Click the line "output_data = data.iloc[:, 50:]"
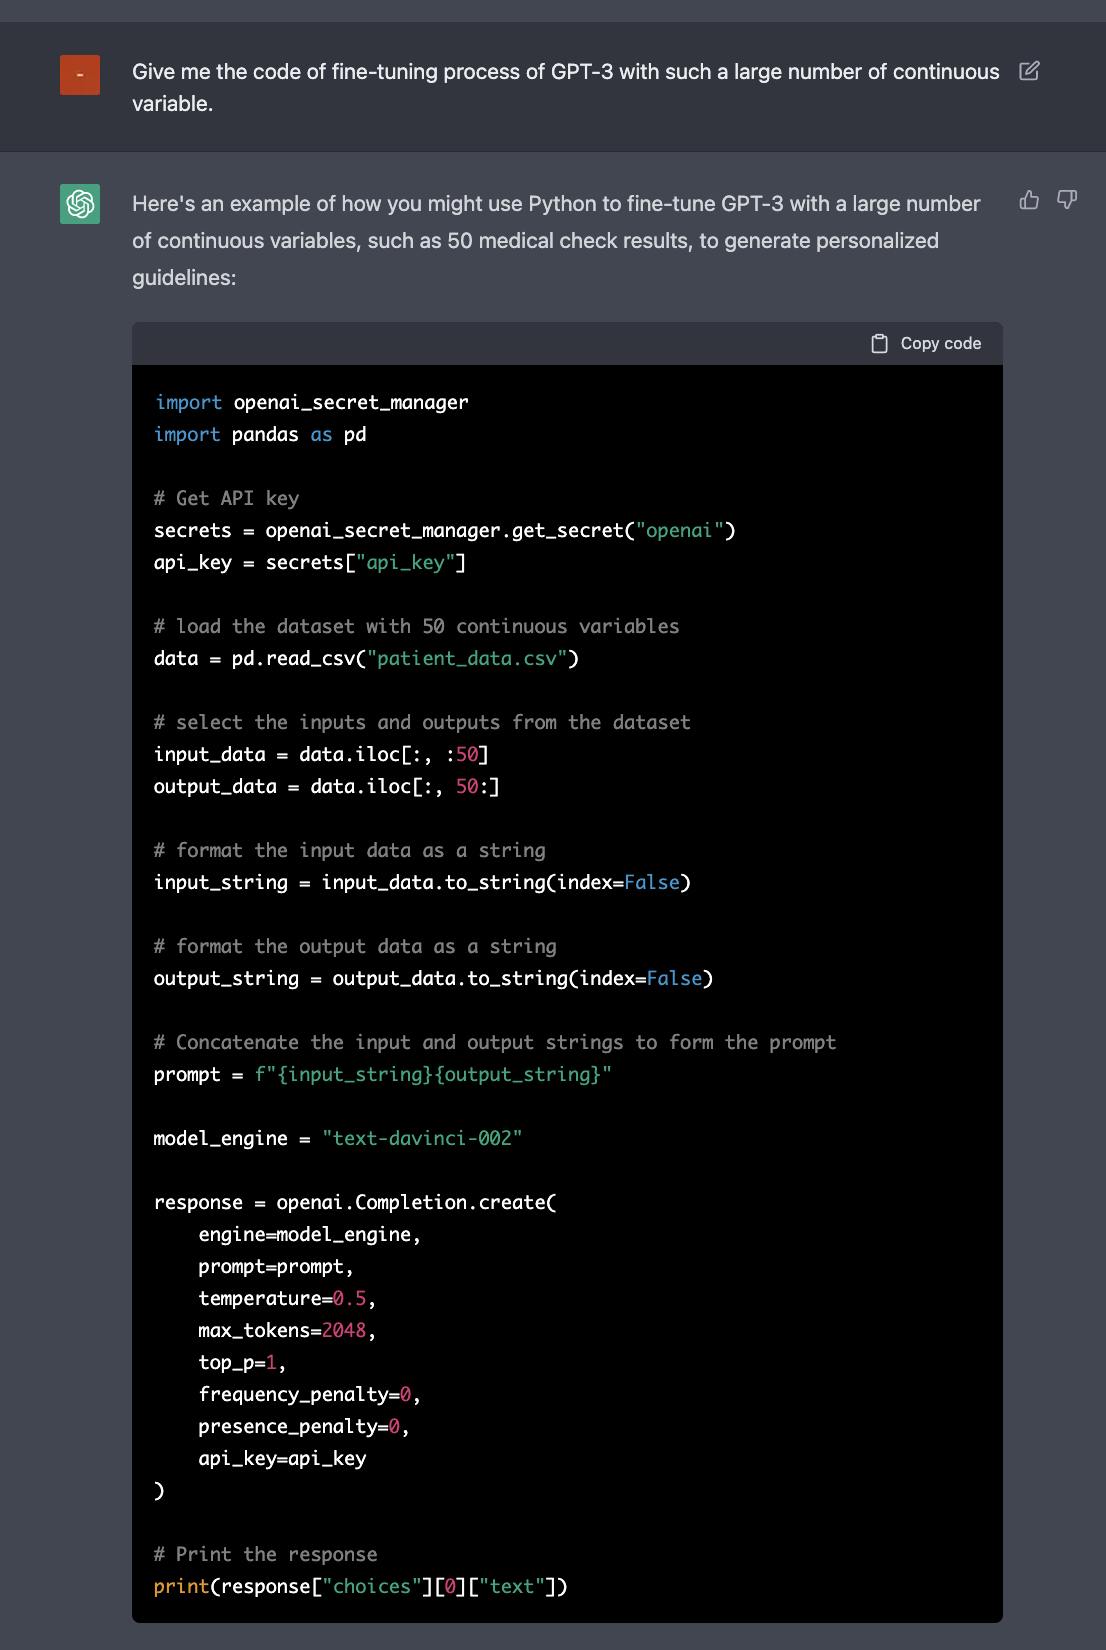 pos(327,786)
